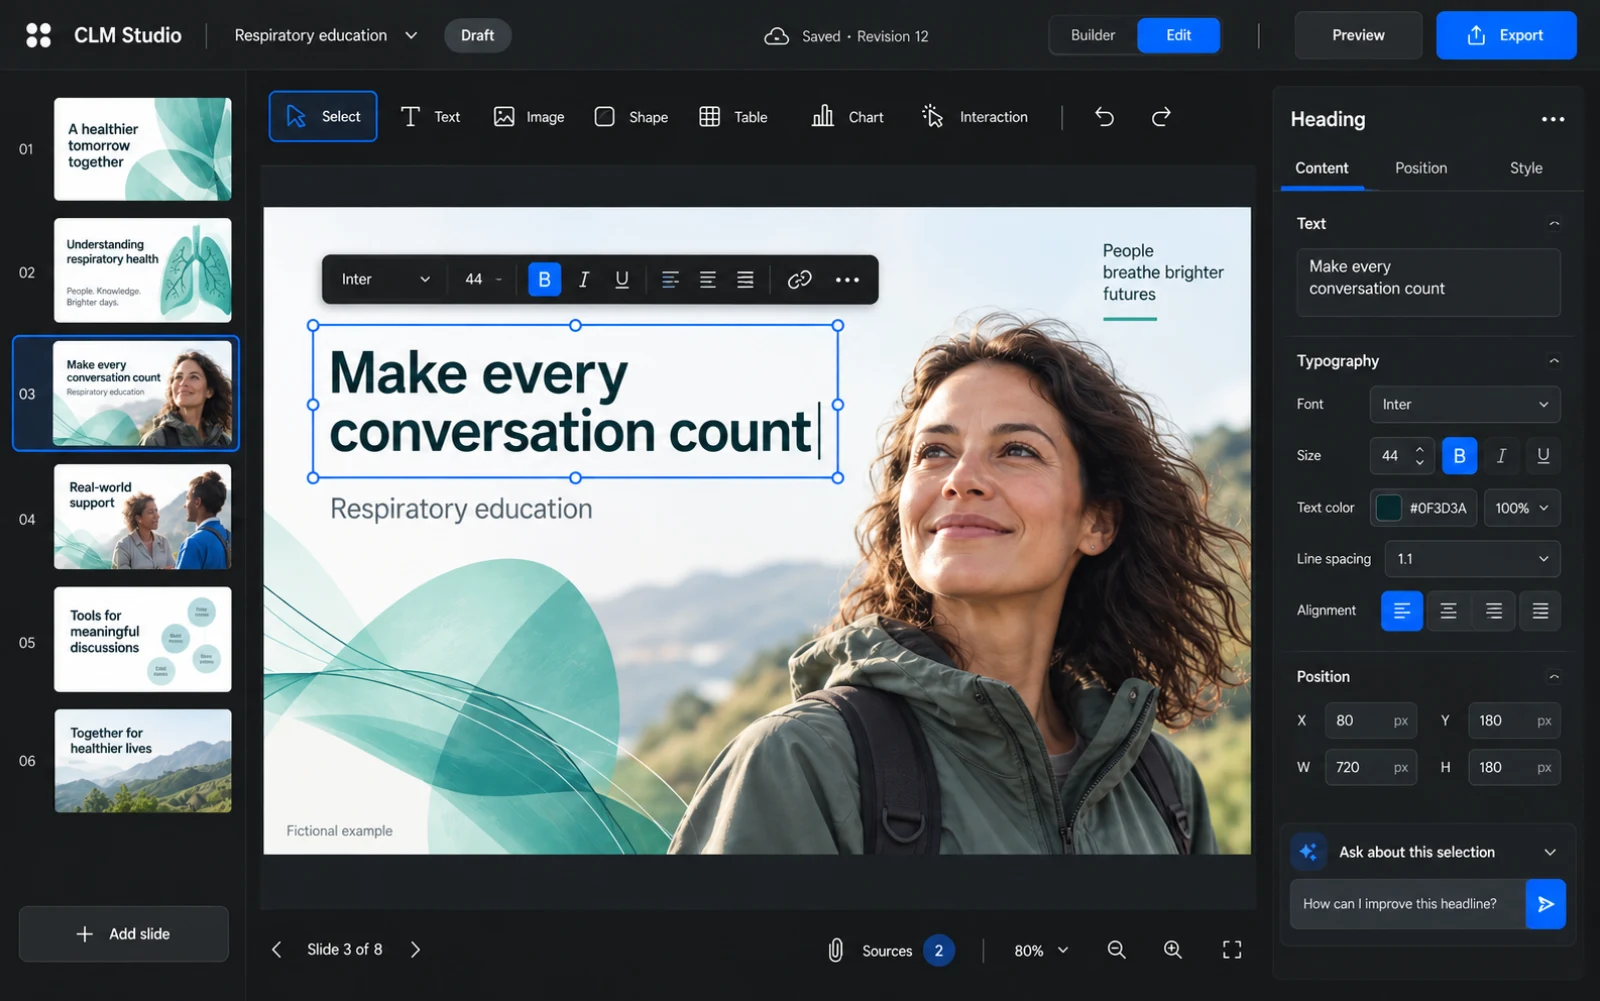Switch to Edit mode
The width and height of the screenshot is (1600, 1001).
[1179, 36]
